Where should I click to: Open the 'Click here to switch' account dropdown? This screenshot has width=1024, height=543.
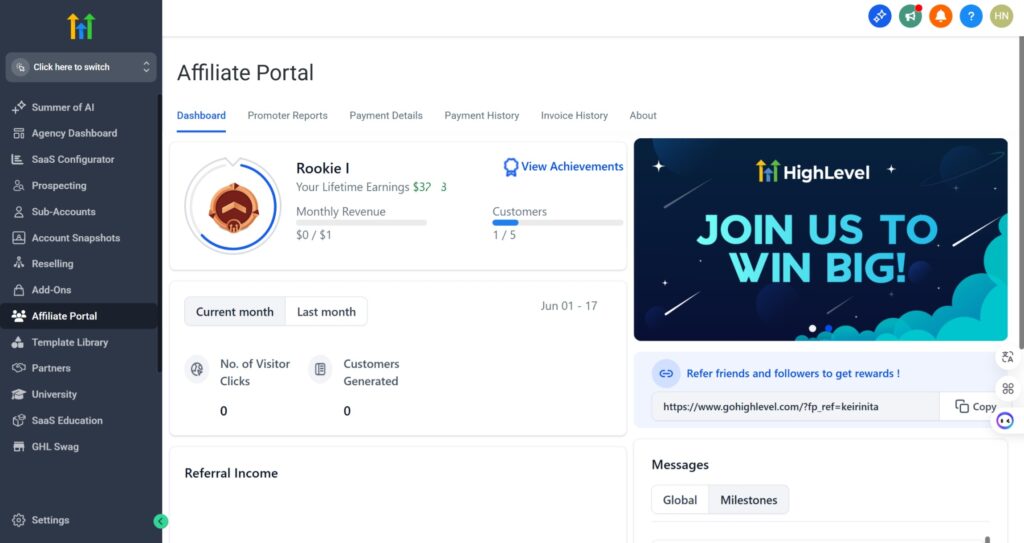pyautogui.click(x=81, y=67)
